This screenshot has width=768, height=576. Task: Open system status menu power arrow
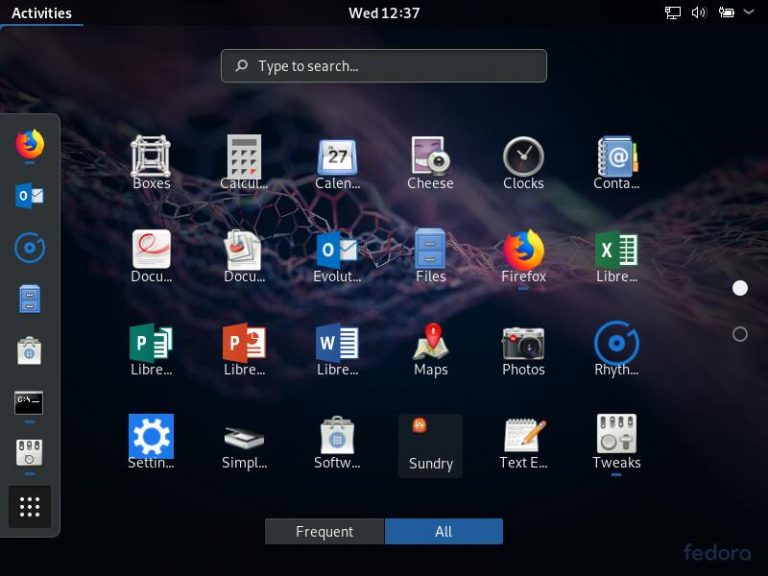748,13
